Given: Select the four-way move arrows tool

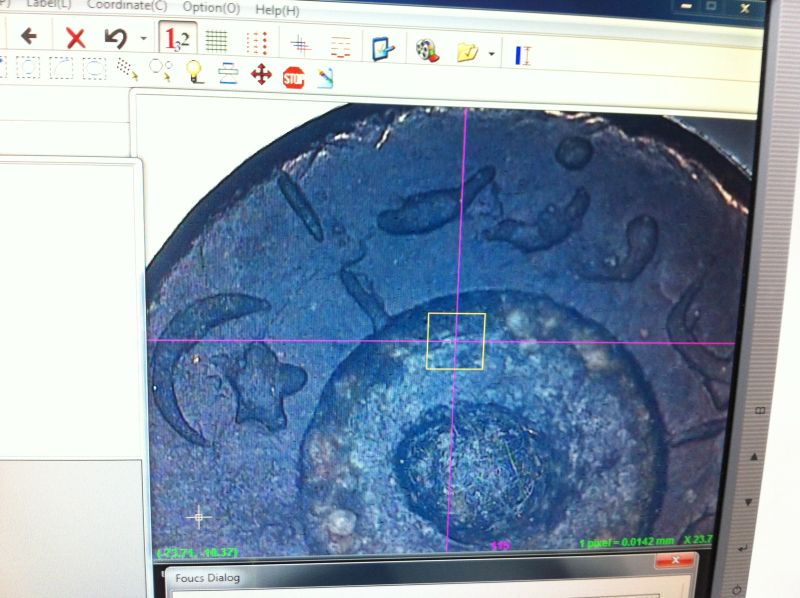Looking at the screenshot, I should (261, 74).
